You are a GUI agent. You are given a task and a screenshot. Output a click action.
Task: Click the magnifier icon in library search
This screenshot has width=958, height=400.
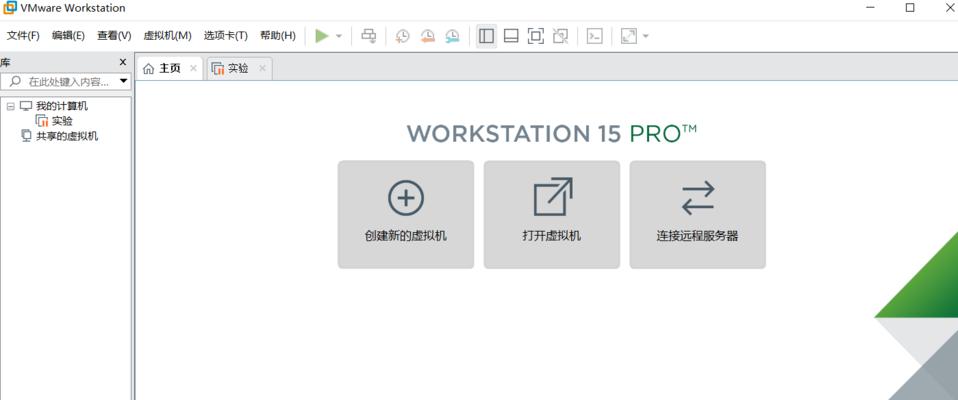pyautogui.click(x=15, y=81)
